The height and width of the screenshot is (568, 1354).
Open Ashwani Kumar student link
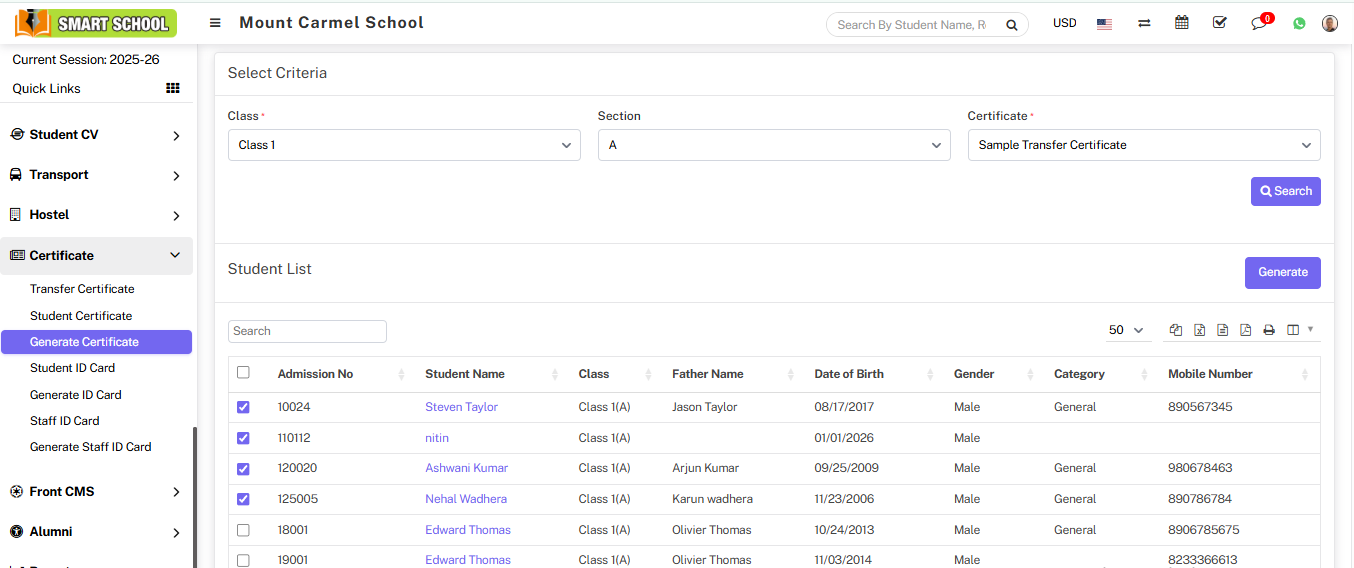click(x=466, y=468)
